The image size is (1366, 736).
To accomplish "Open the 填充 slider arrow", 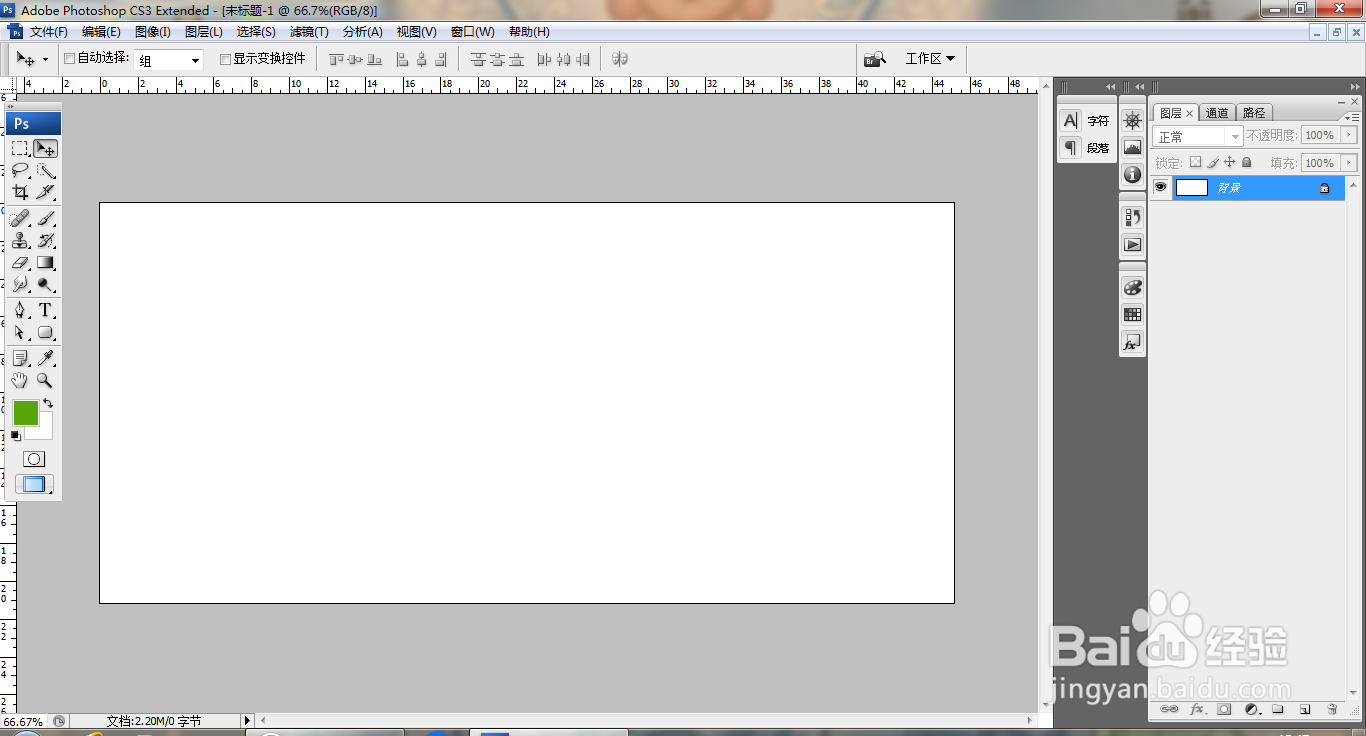I will pyautogui.click(x=1350, y=163).
